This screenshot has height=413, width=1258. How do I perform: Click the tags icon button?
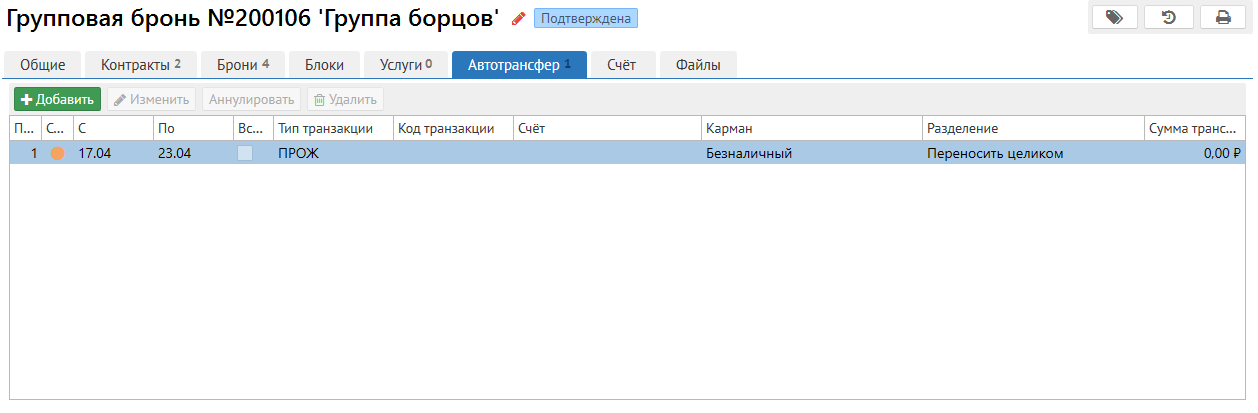tap(1114, 17)
